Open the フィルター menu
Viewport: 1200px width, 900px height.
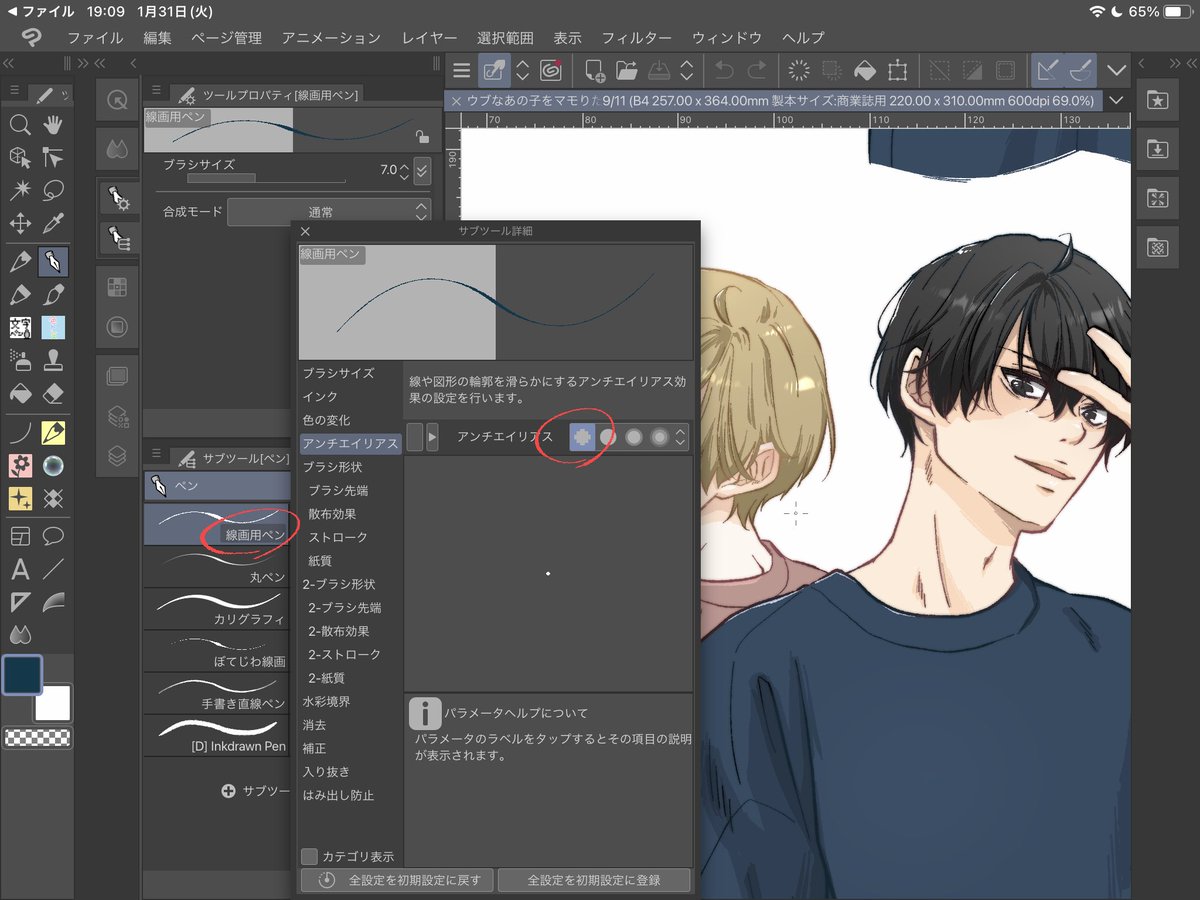point(636,38)
